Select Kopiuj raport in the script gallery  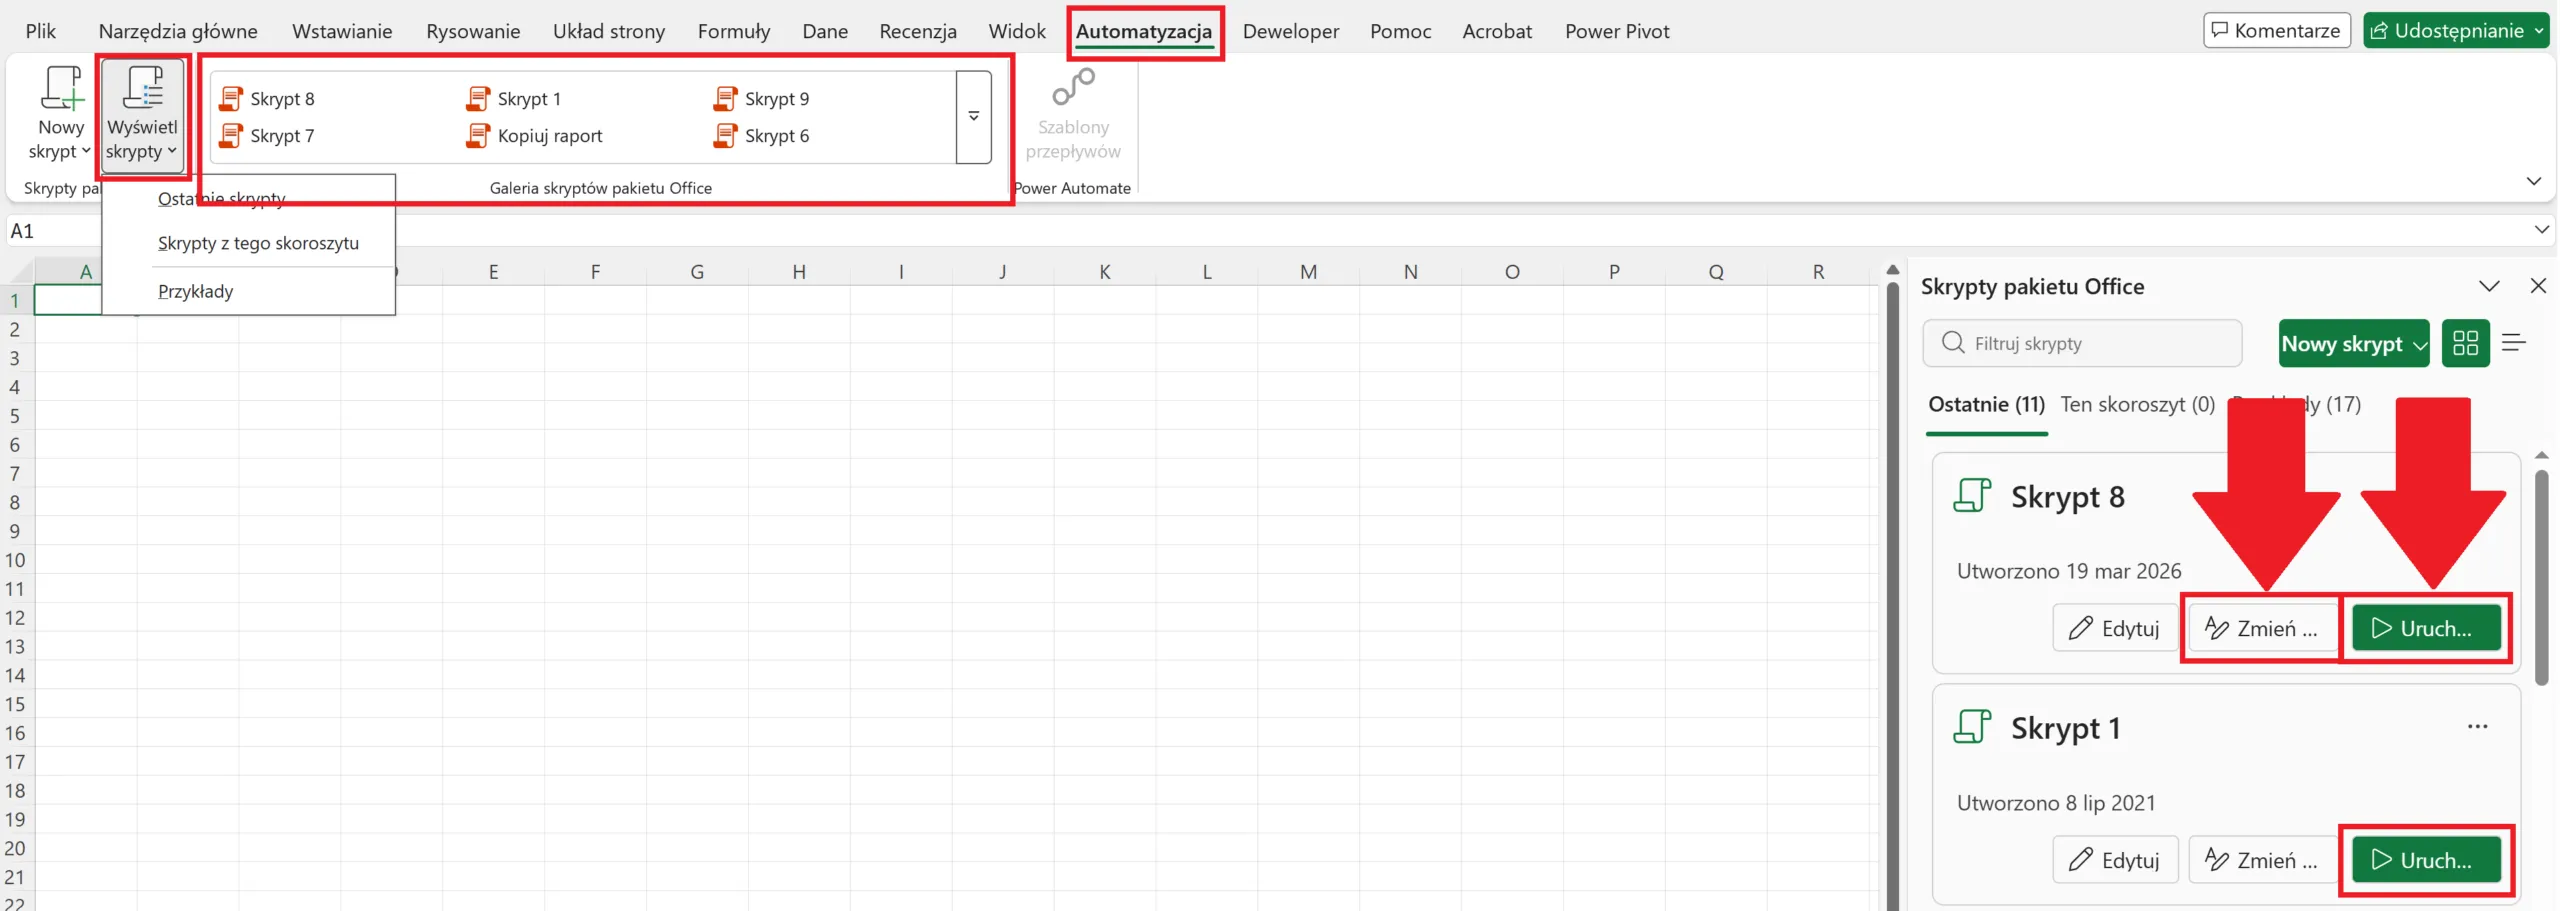tap(536, 136)
